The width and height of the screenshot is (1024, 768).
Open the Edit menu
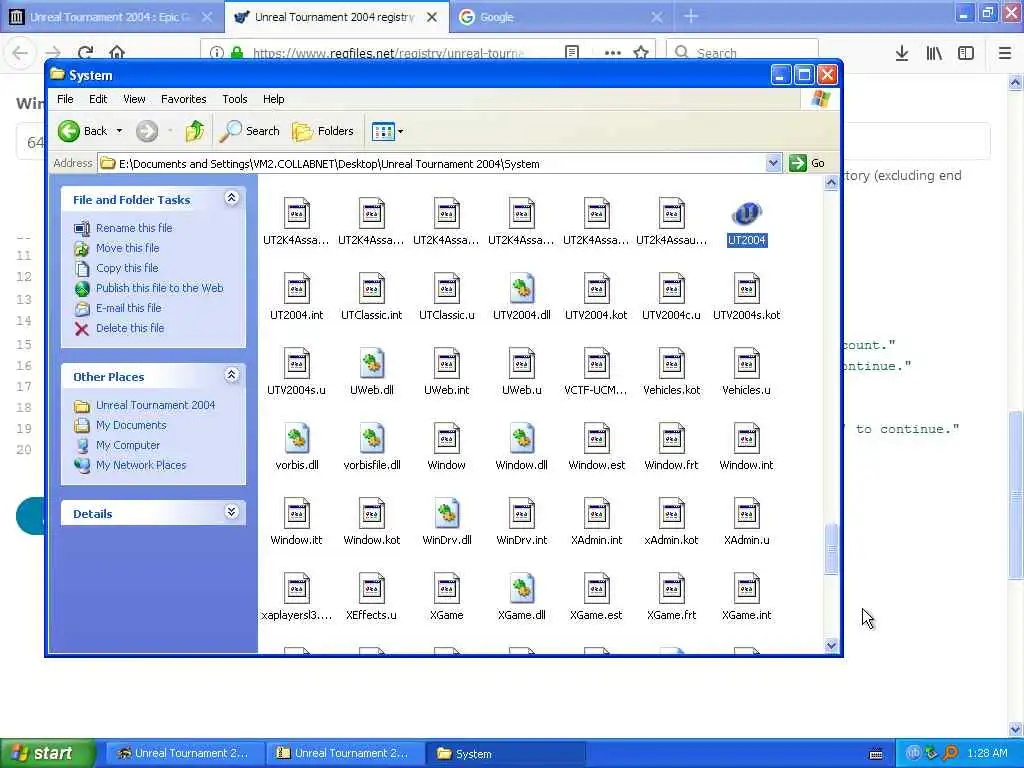pos(98,99)
